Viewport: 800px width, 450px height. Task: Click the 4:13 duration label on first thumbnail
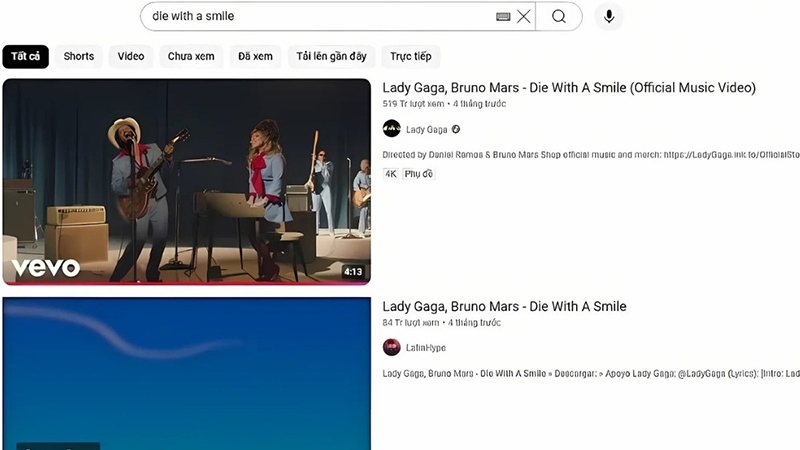pos(353,272)
